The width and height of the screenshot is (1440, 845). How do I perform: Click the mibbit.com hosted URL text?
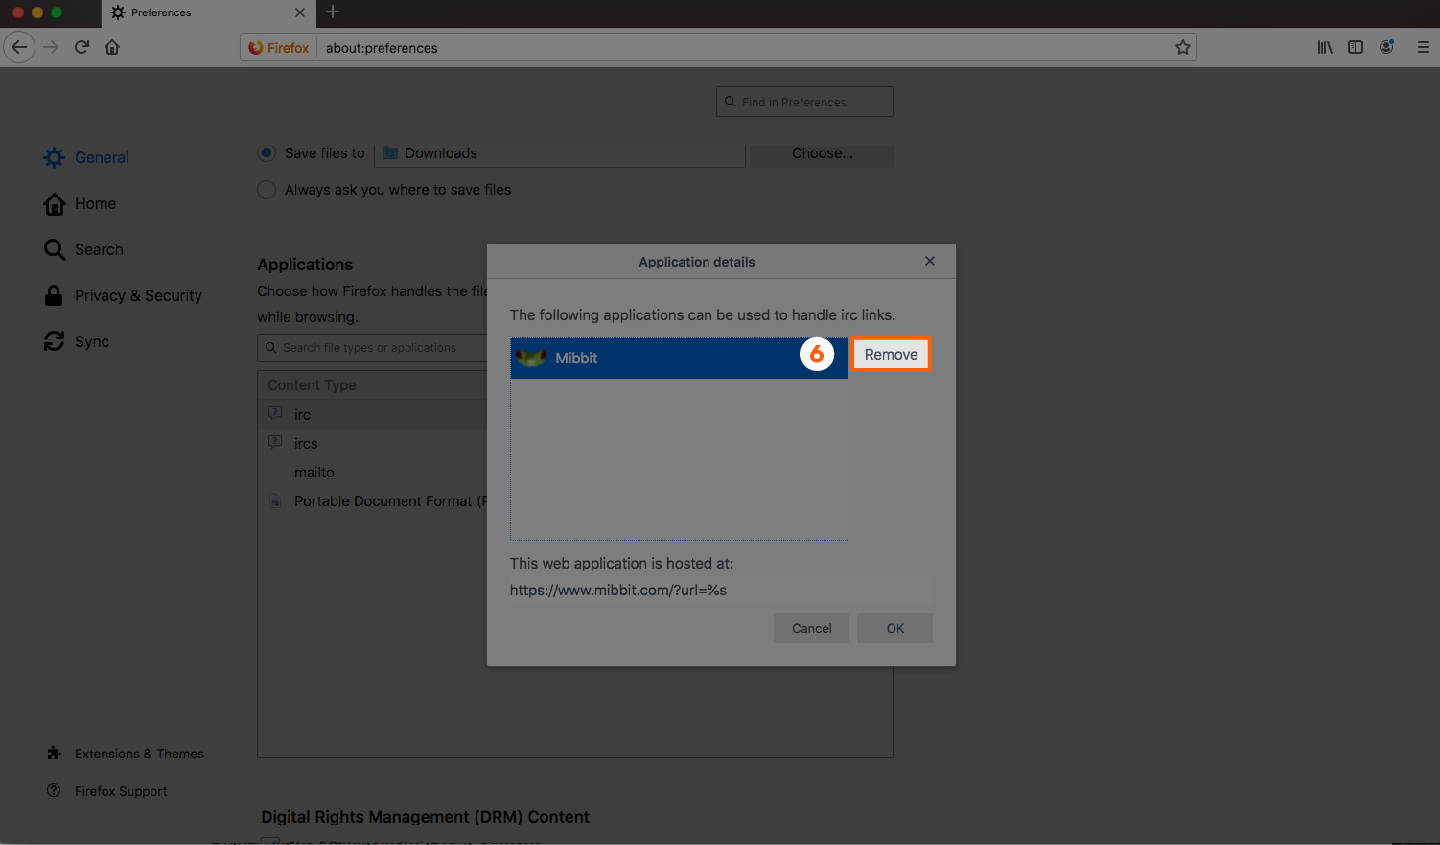pos(618,590)
